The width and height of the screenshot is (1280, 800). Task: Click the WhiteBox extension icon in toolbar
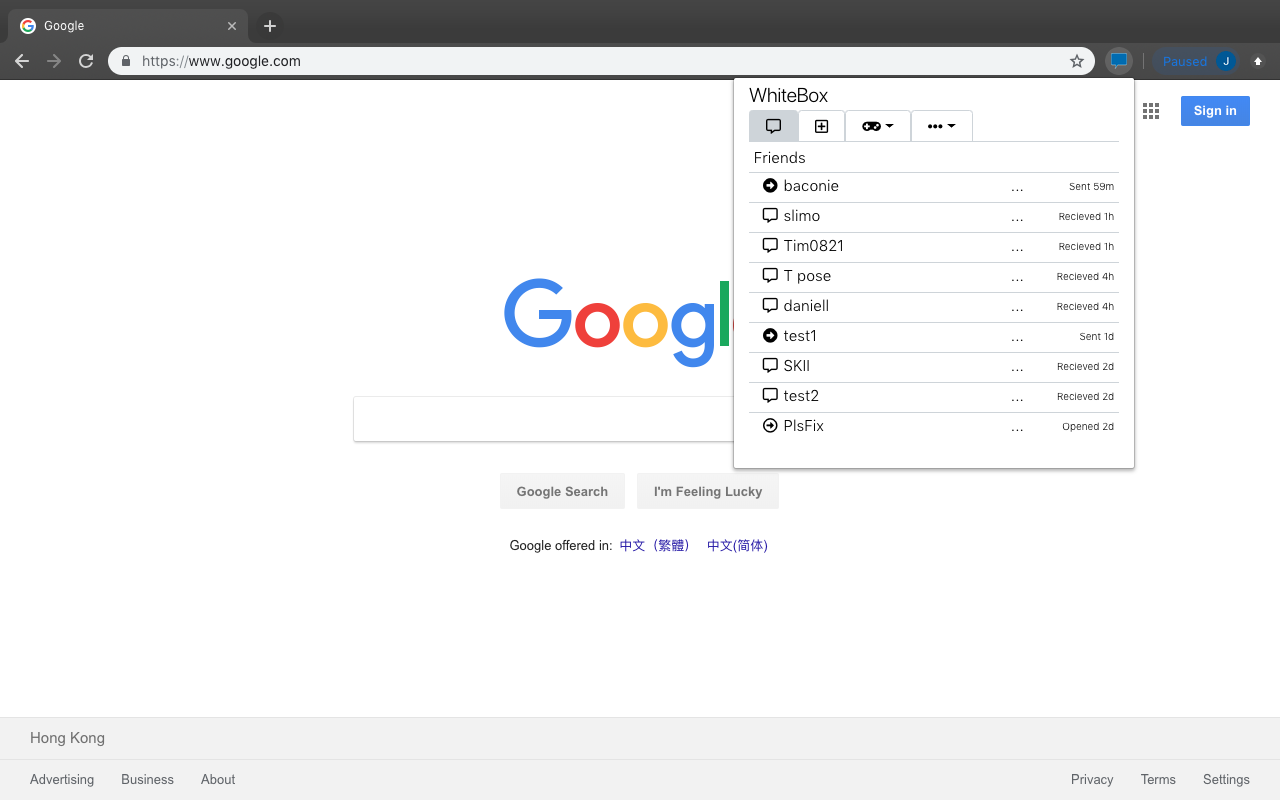pyautogui.click(x=1119, y=61)
